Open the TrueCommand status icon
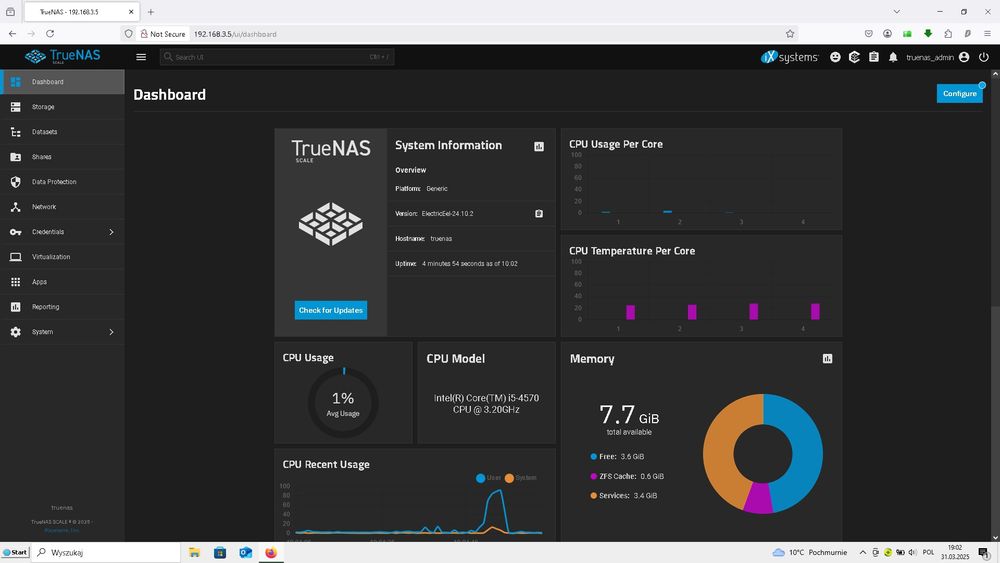This screenshot has width=1000, height=563. pos(854,57)
